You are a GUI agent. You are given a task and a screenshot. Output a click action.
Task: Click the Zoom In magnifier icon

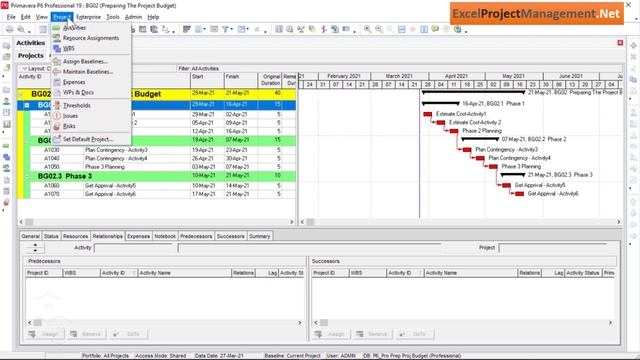click(367, 29)
